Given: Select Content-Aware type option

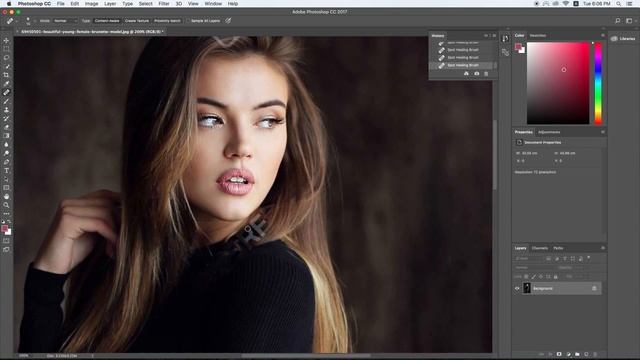Looking at the screenshot, I should (x=107, y=21).
